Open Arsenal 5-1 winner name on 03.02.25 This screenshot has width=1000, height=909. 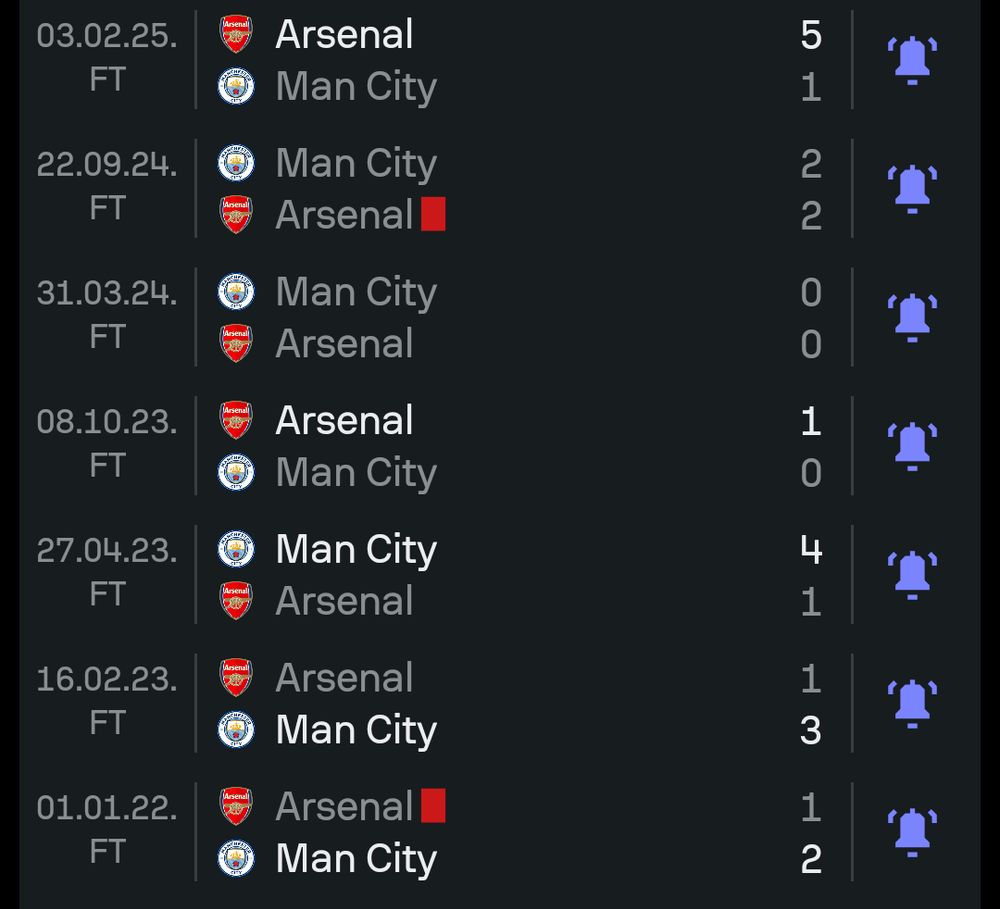344,34
